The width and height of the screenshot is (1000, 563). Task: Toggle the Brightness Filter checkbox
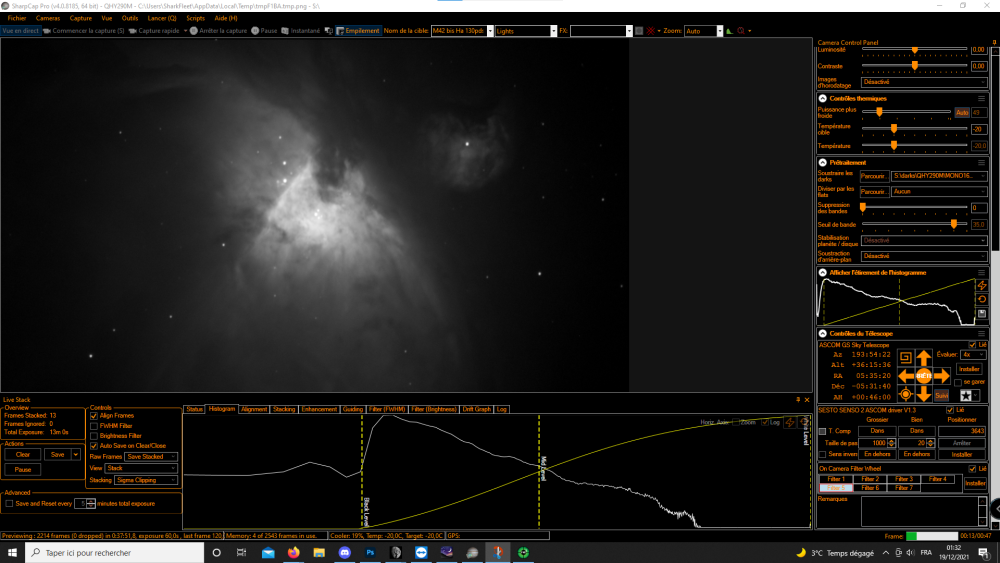94,436
